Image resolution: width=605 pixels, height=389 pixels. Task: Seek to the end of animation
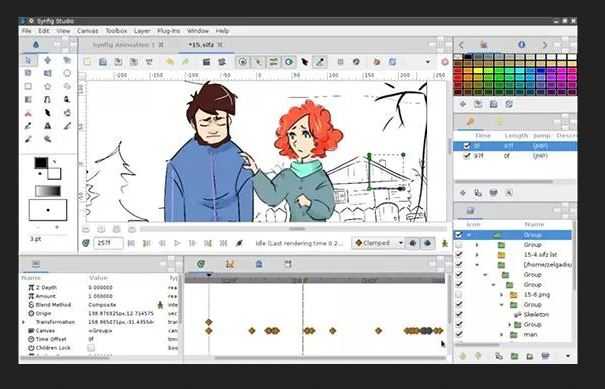pos(223,243)
